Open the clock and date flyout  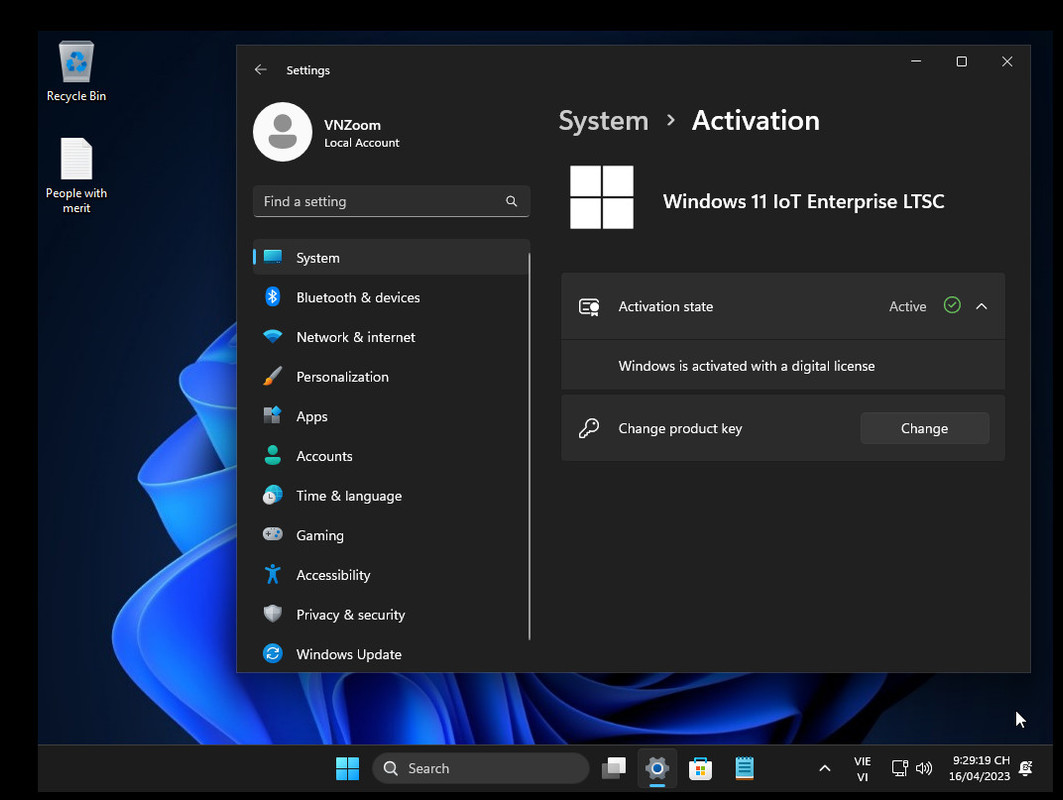979,768
